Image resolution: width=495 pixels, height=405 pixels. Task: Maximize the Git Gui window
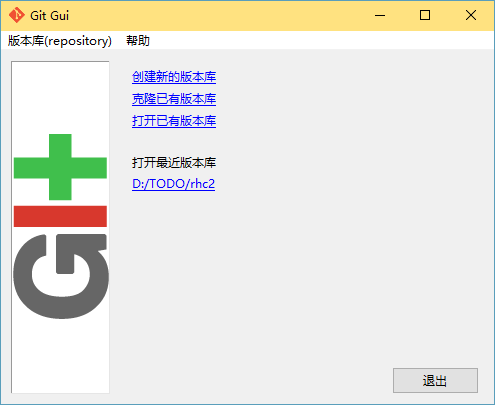tap(425, 15)
